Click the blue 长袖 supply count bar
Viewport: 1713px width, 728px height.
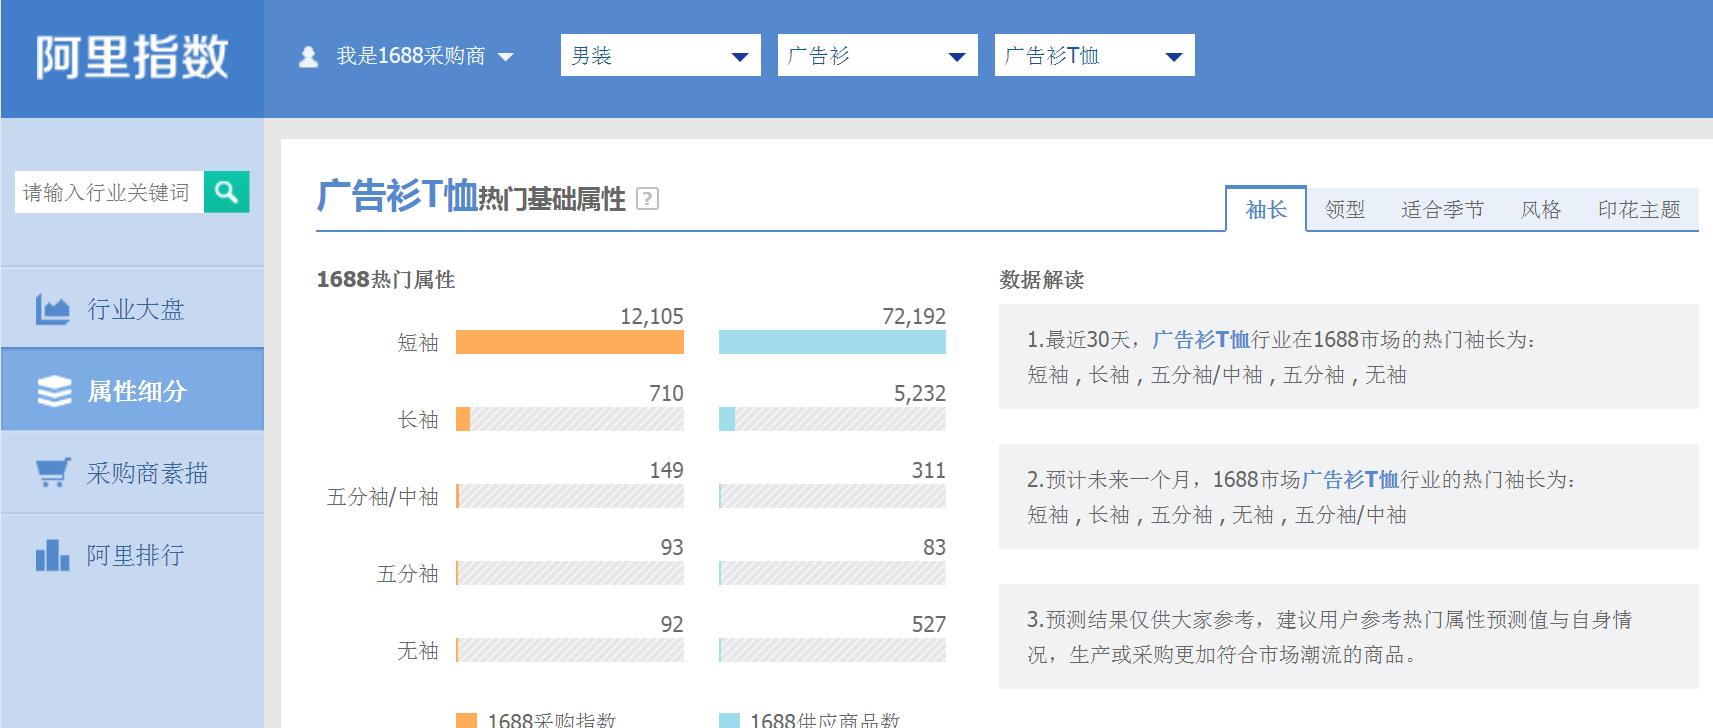727,419
